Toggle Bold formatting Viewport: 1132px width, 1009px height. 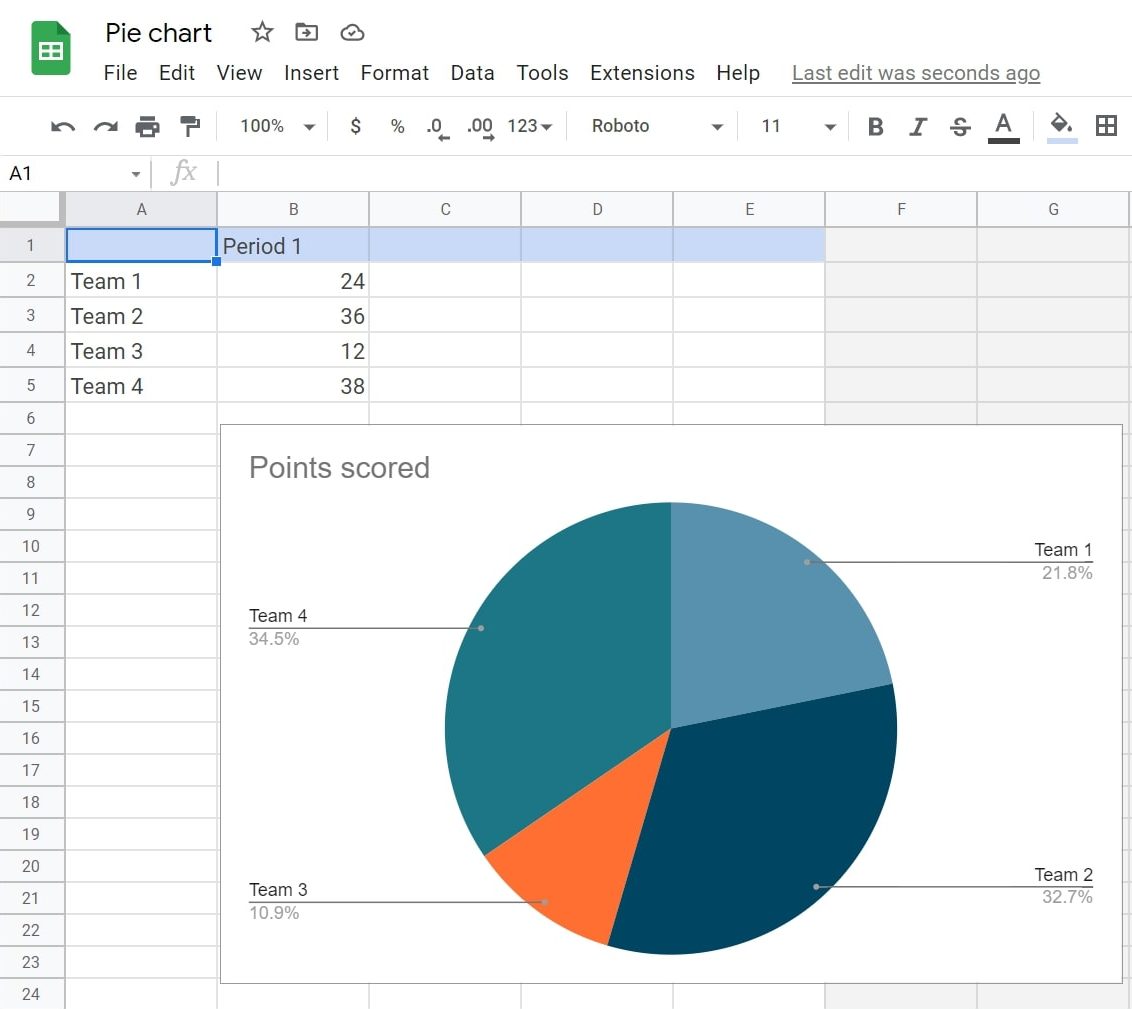(x=876, y=127)
